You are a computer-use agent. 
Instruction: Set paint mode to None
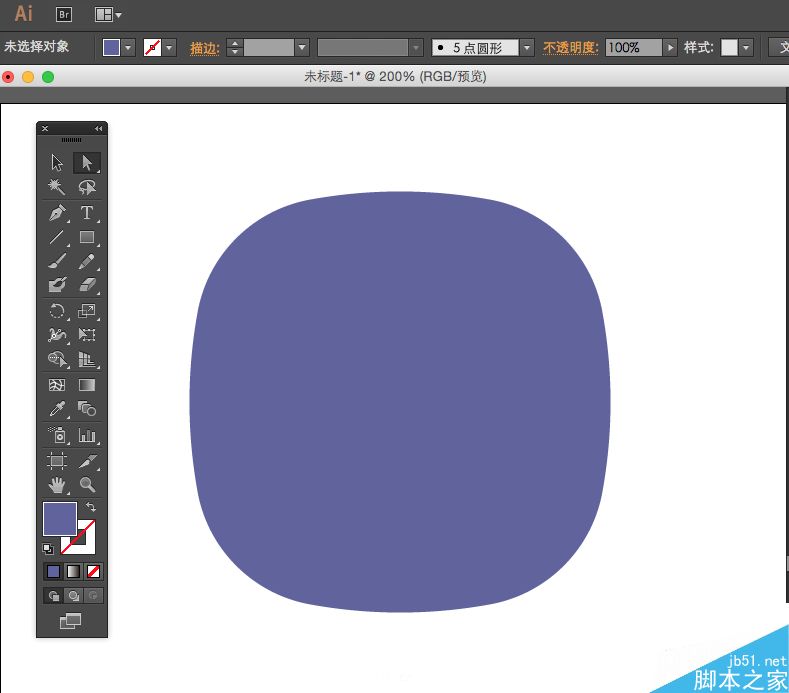click(94, 571)
